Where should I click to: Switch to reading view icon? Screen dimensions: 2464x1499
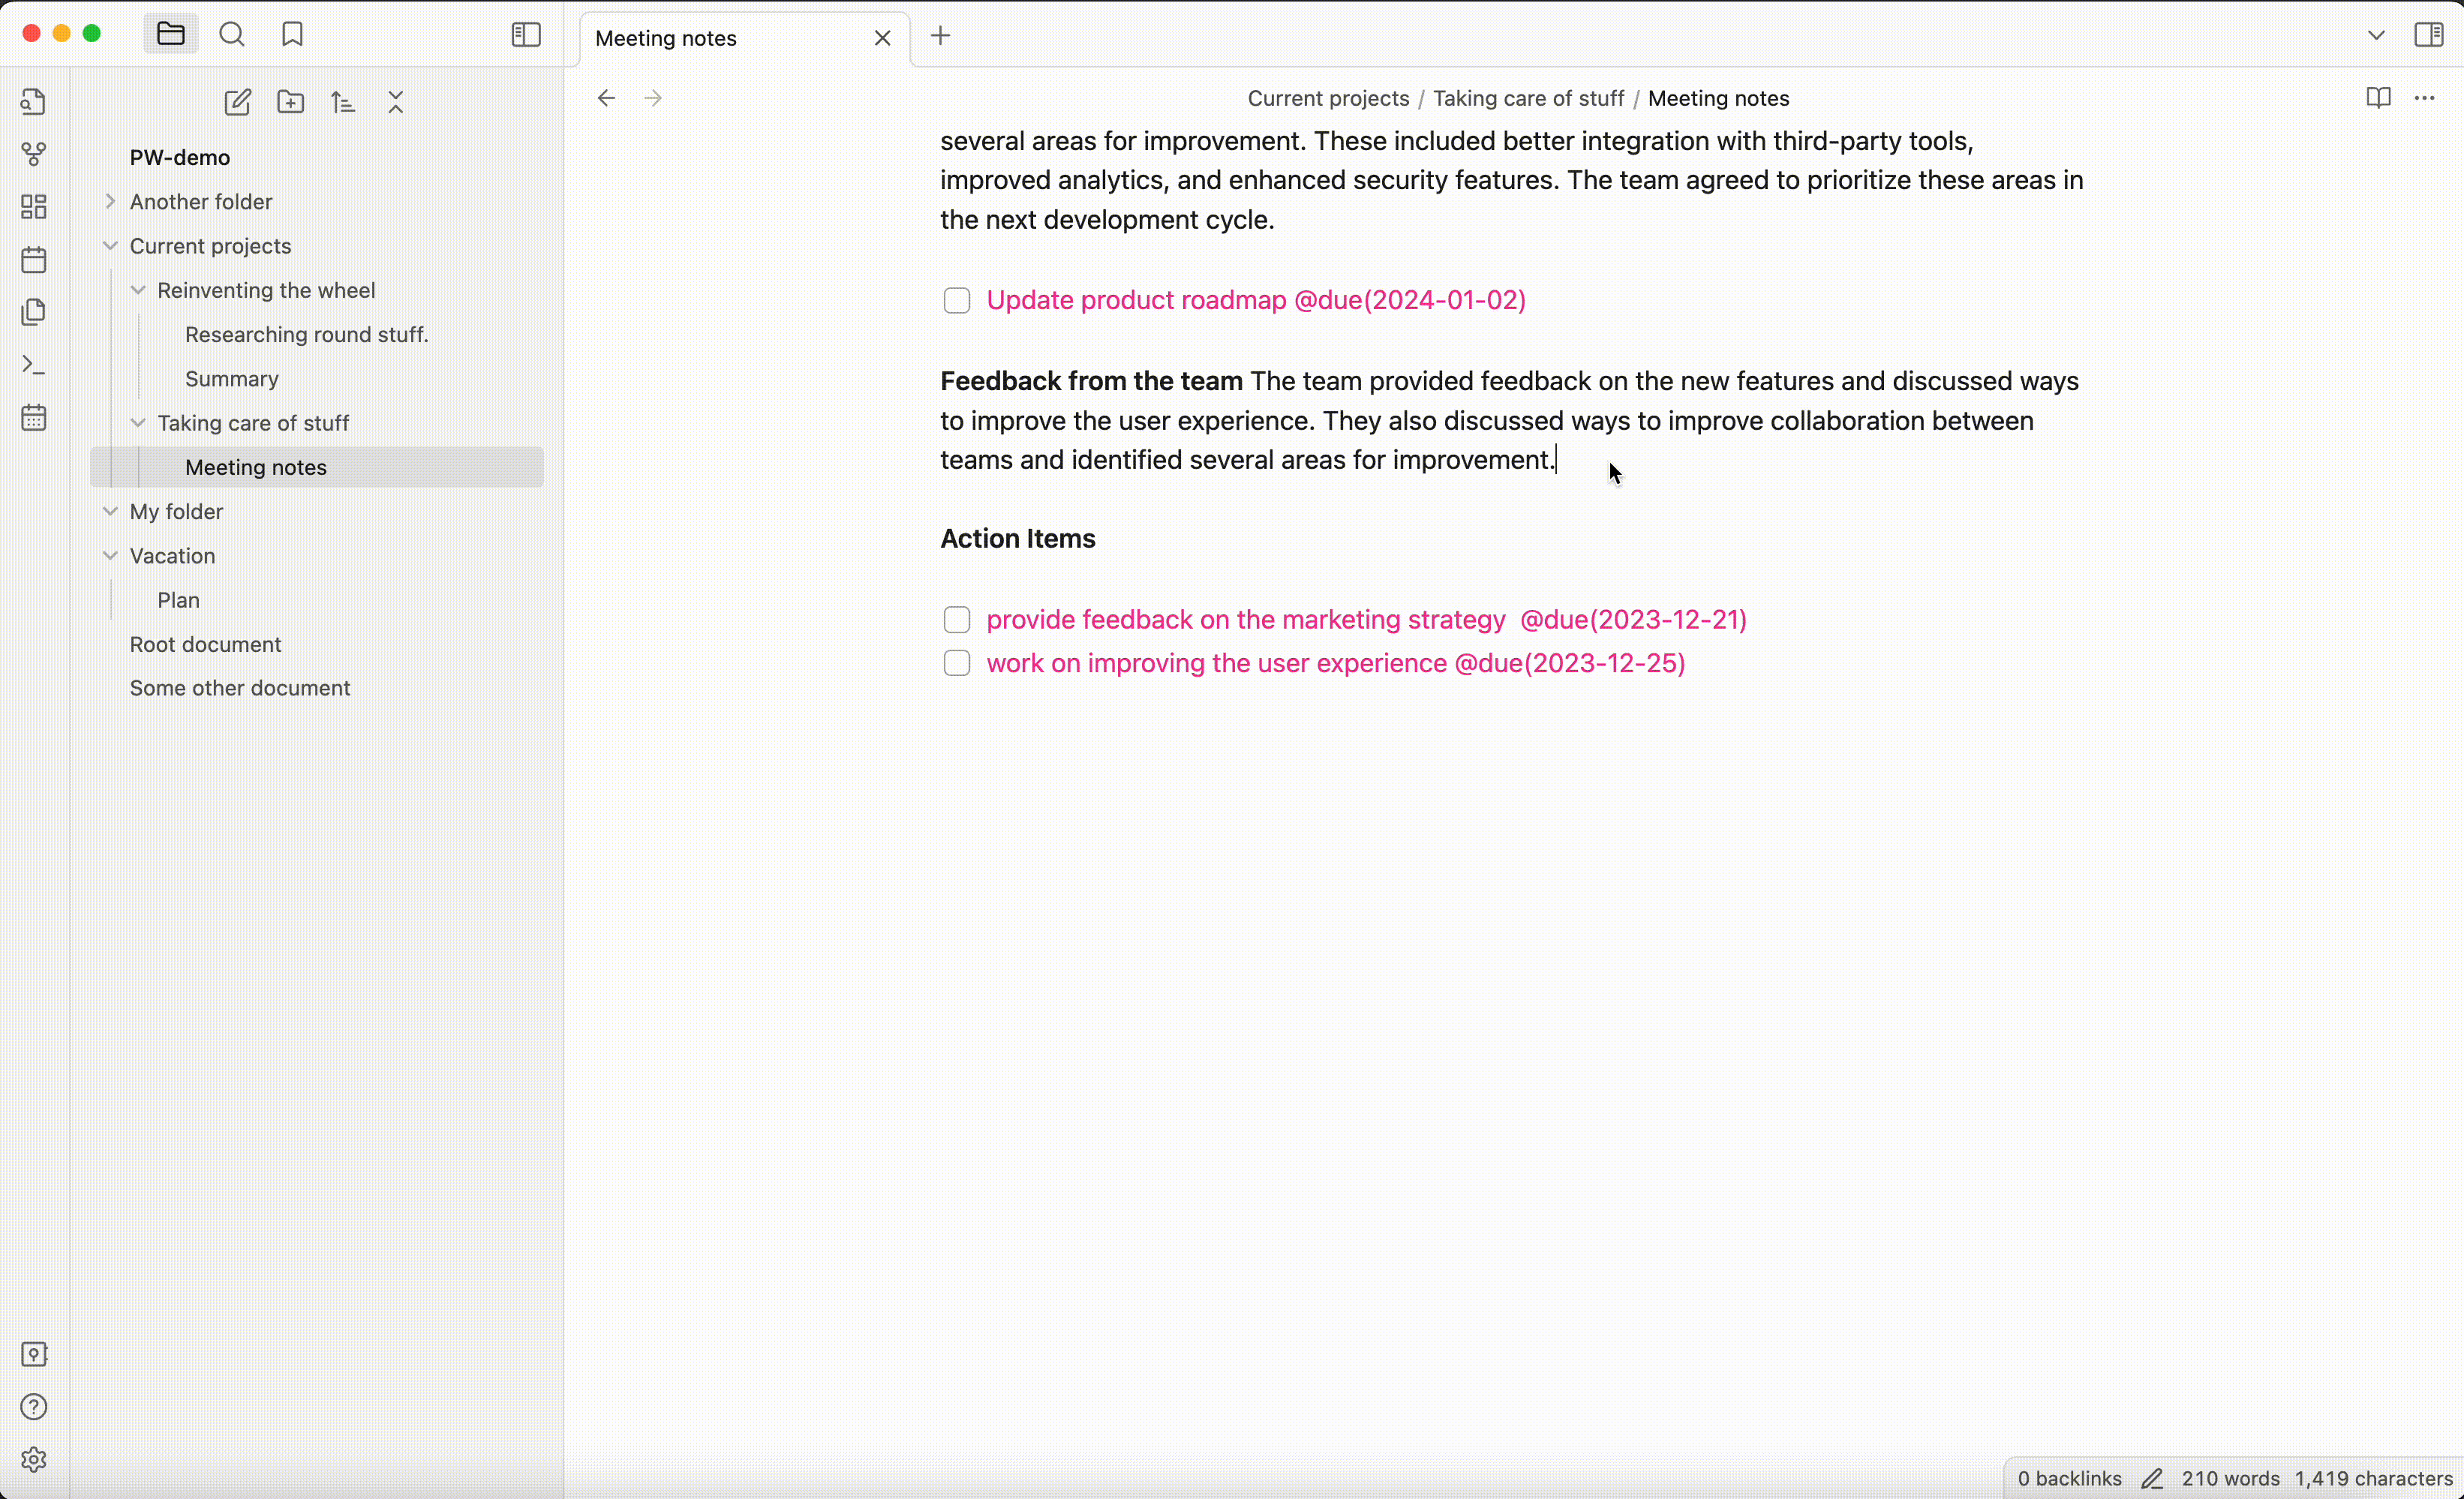point(2378,98)
